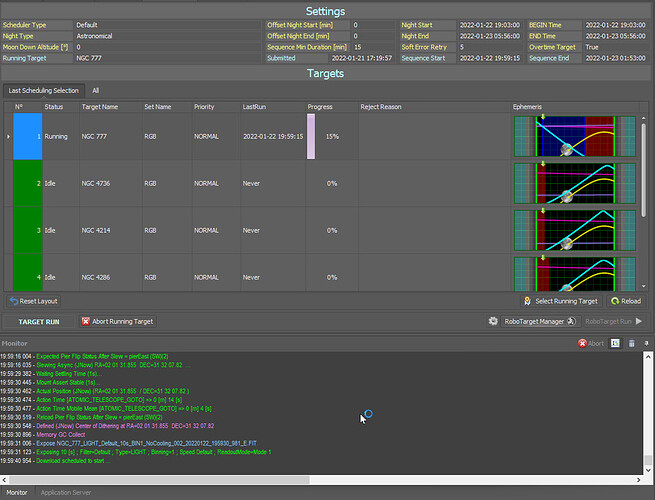655x500 pixels.
Task: Click the Set Name column header
Action: pos(167,107)
